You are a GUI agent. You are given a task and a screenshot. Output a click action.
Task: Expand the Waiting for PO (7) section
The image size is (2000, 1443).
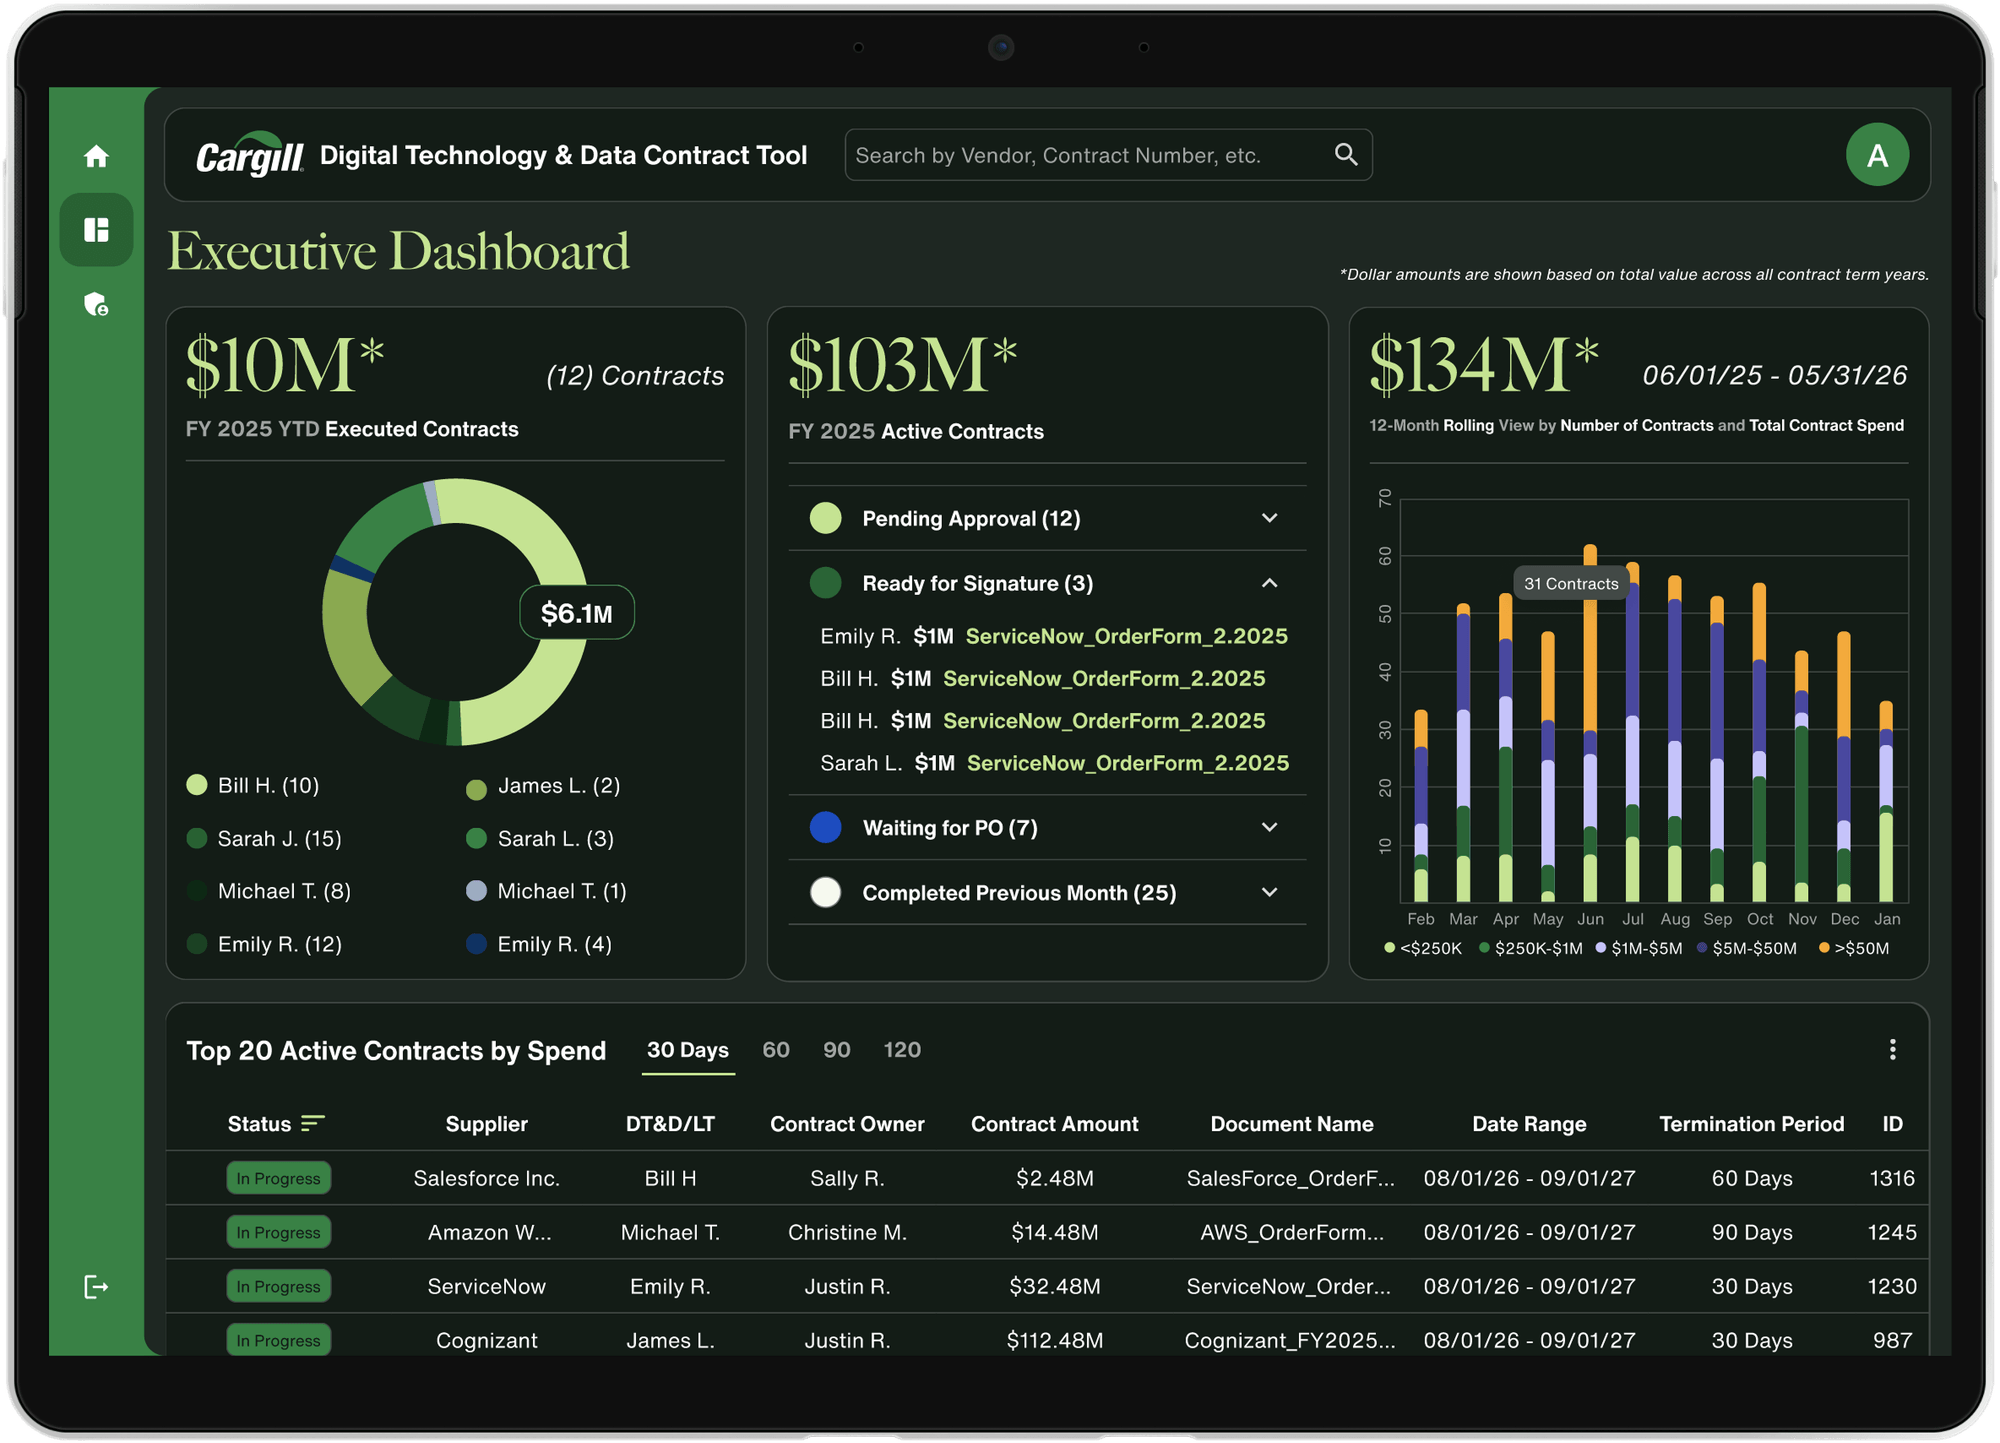(x=1047, y=828)
